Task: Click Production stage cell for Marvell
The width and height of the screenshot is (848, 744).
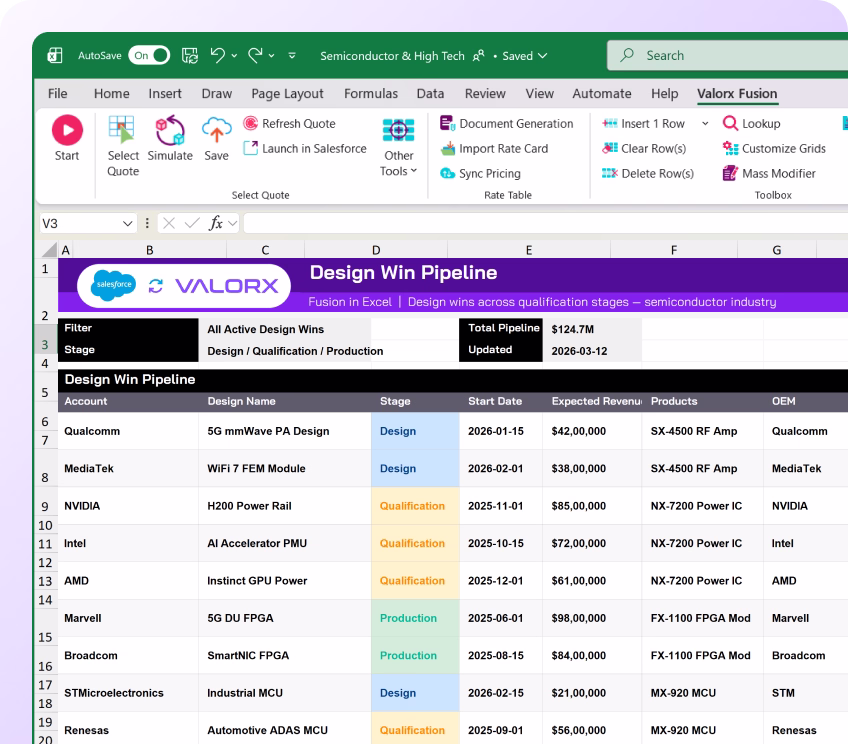Action: pos(415,618)
